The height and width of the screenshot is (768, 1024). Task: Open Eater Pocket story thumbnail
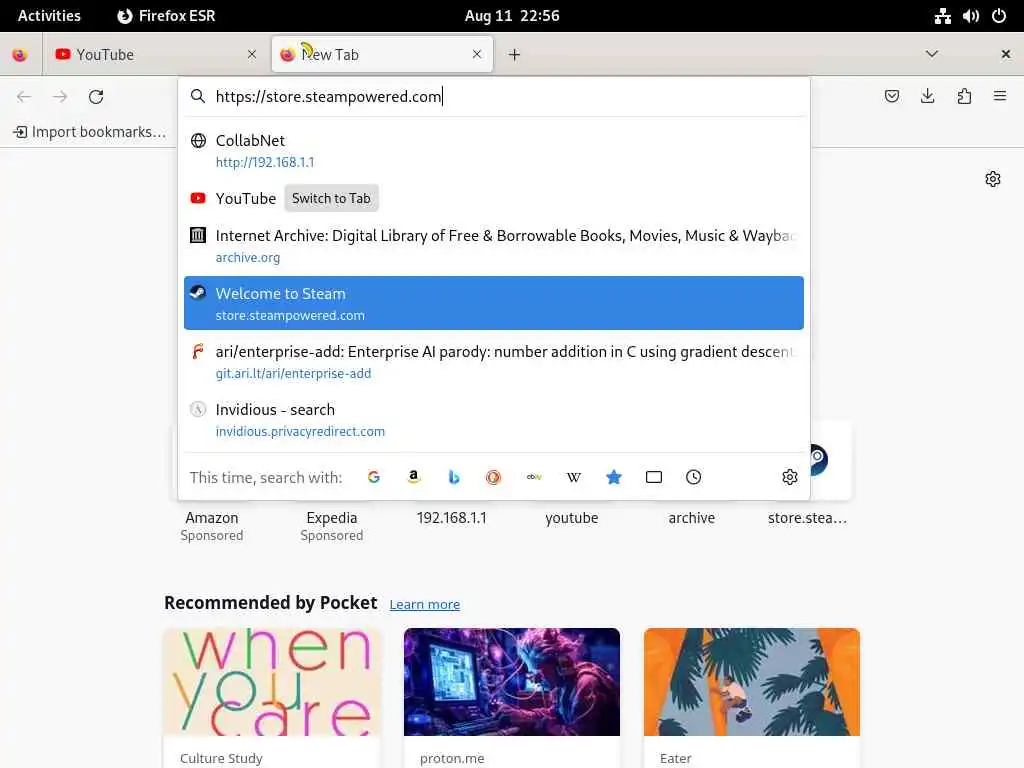click(x=752, y=682)
